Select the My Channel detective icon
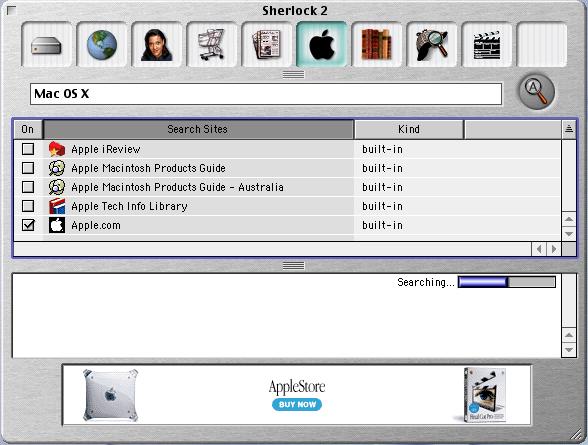This screenshot has width=588, height=445. click(432, 45)
